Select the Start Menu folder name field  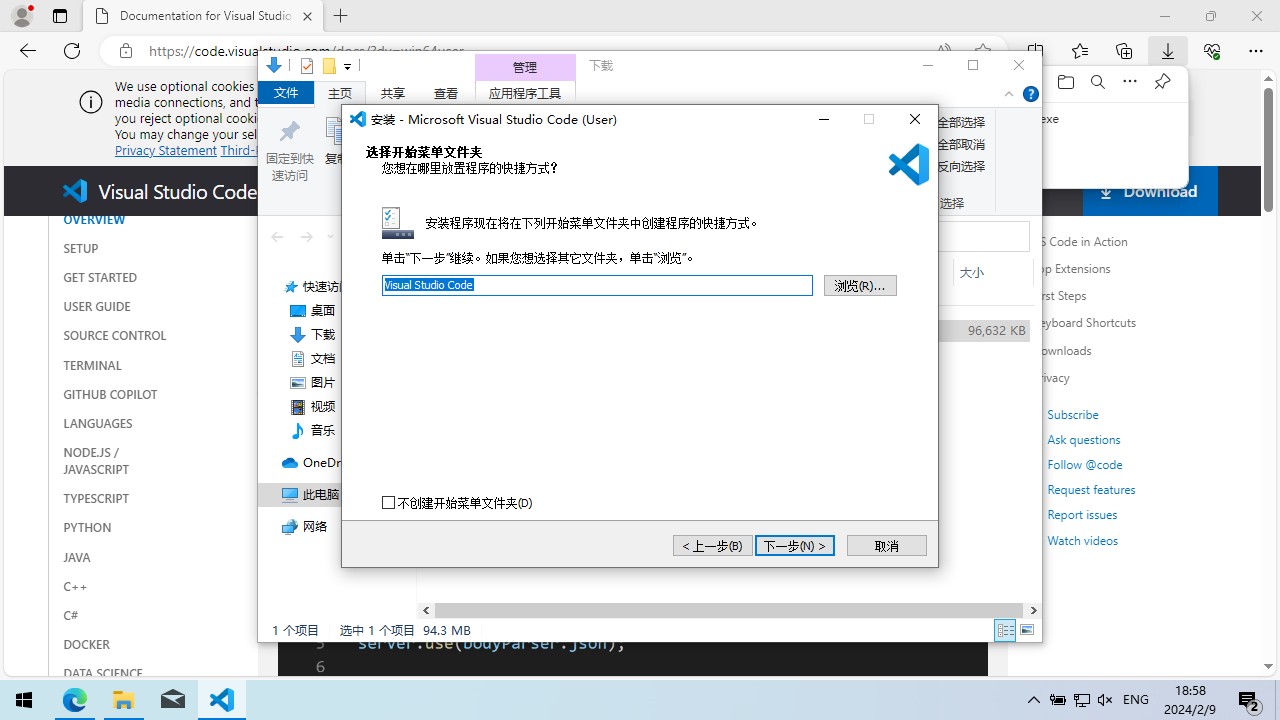[597, 285]
